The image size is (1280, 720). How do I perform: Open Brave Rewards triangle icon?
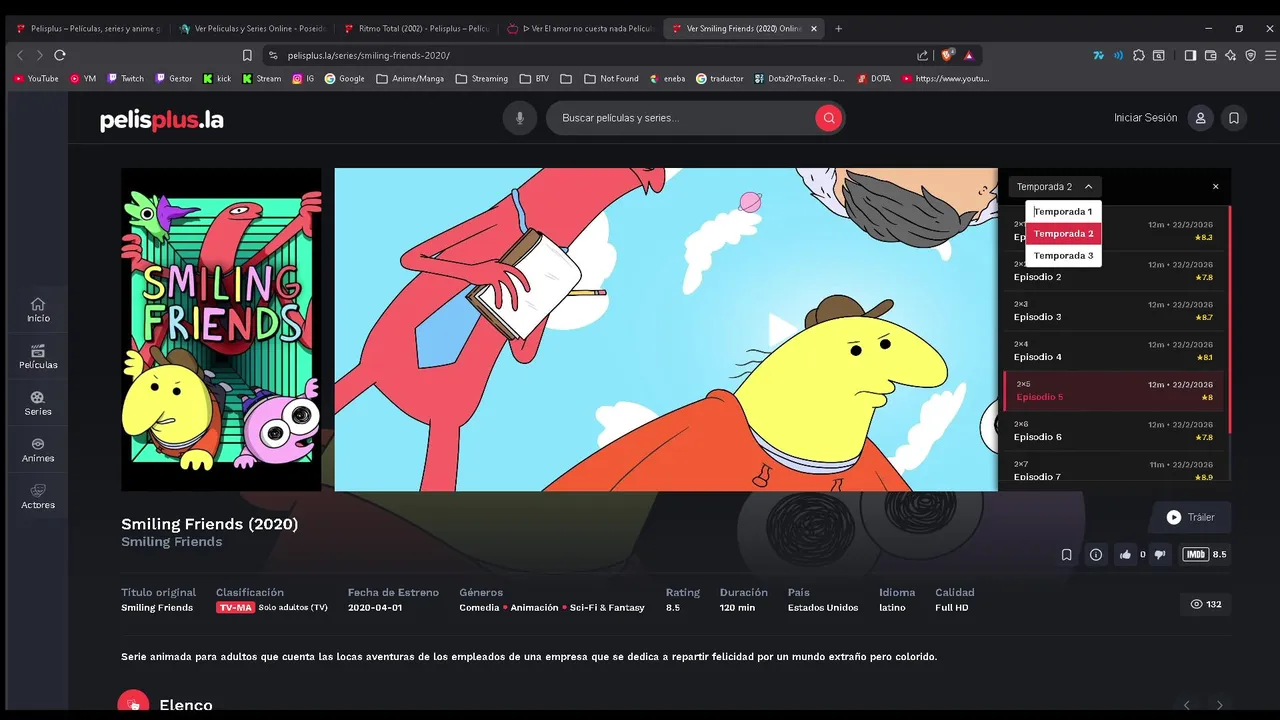click(x=968, y=55)
